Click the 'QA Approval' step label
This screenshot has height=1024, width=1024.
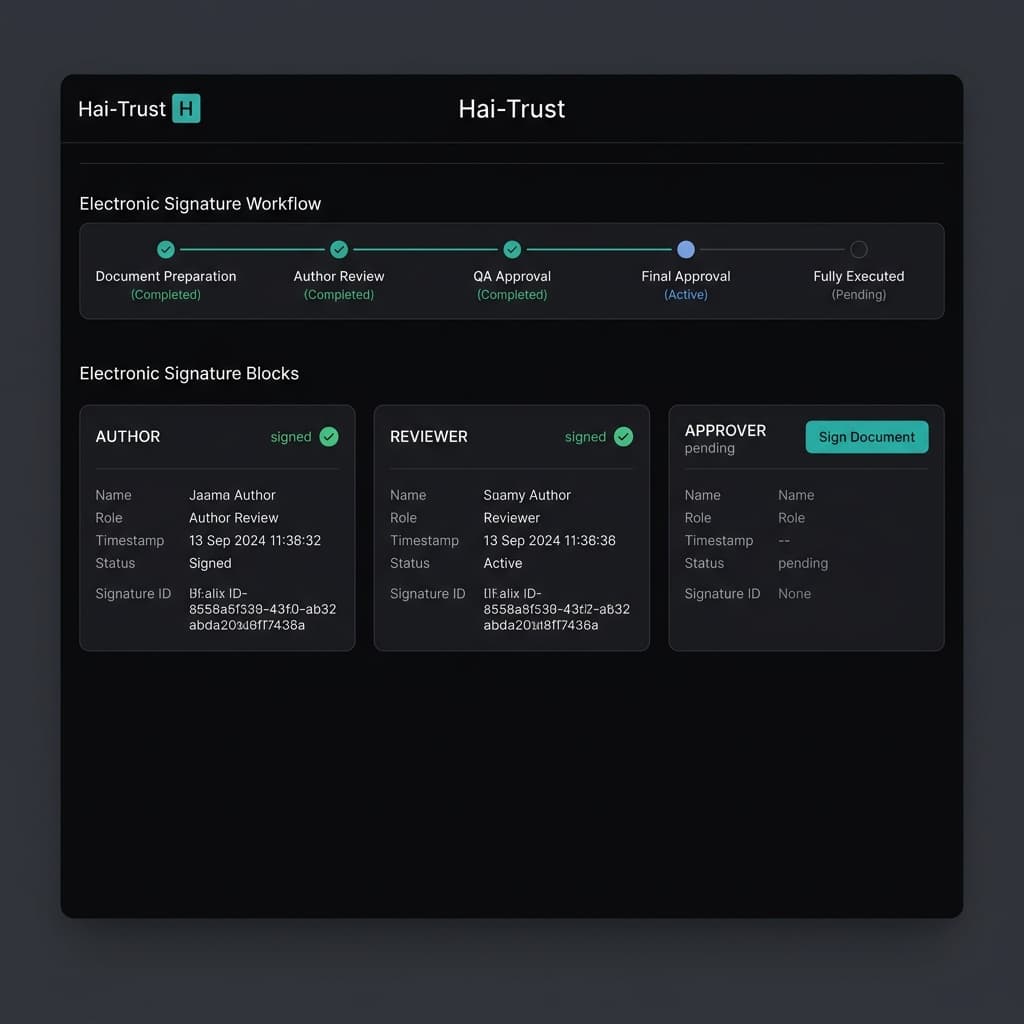512,276
